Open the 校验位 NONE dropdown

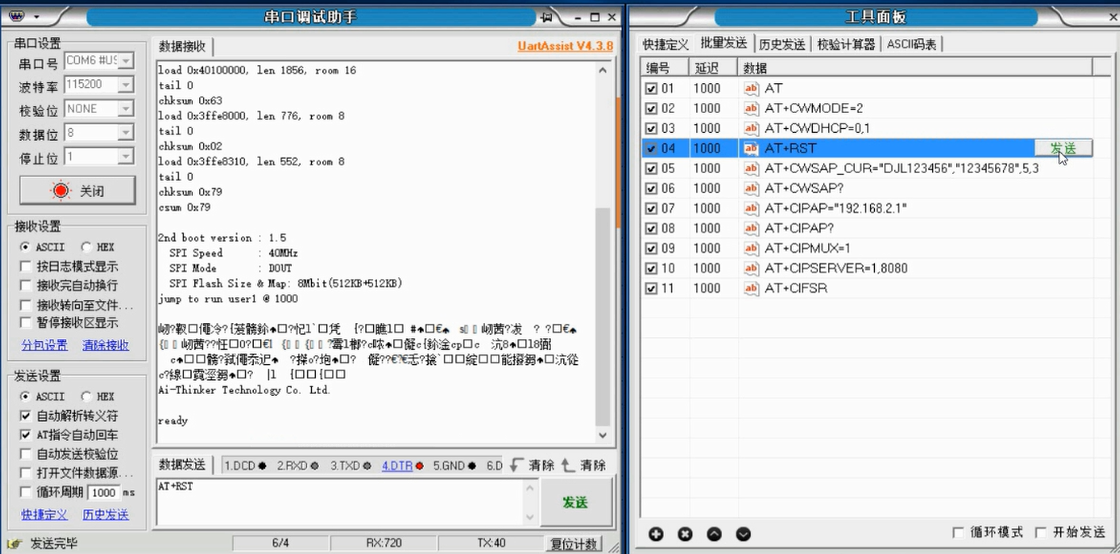126,109
